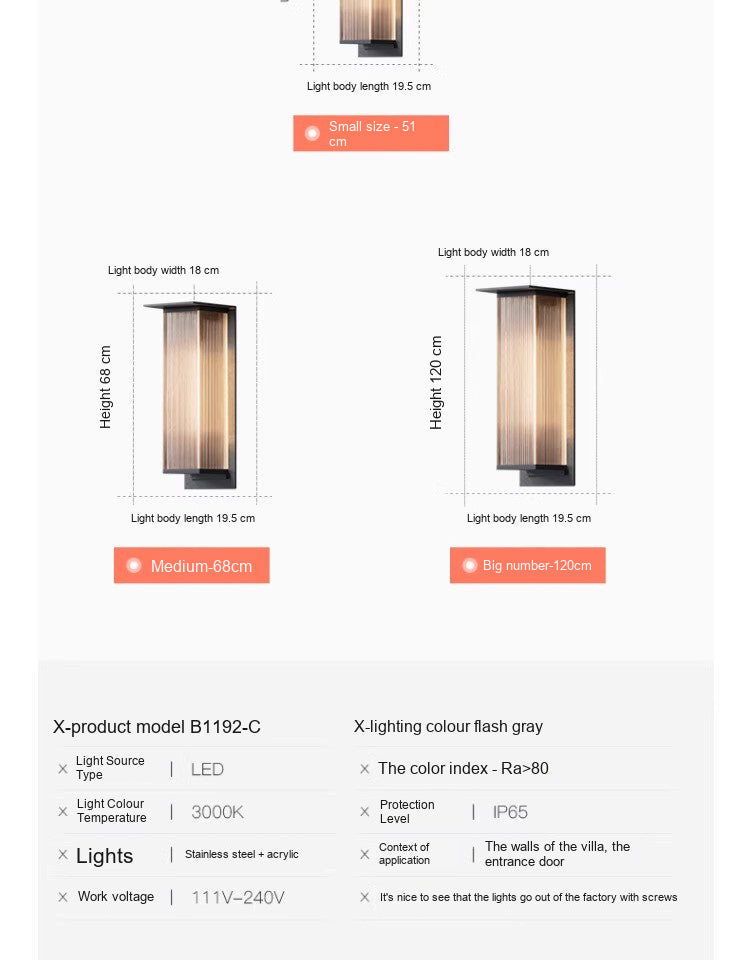Click the 3000K colour temperature value
The width and height of the screenshot is (750, 960).
(217, 812)
